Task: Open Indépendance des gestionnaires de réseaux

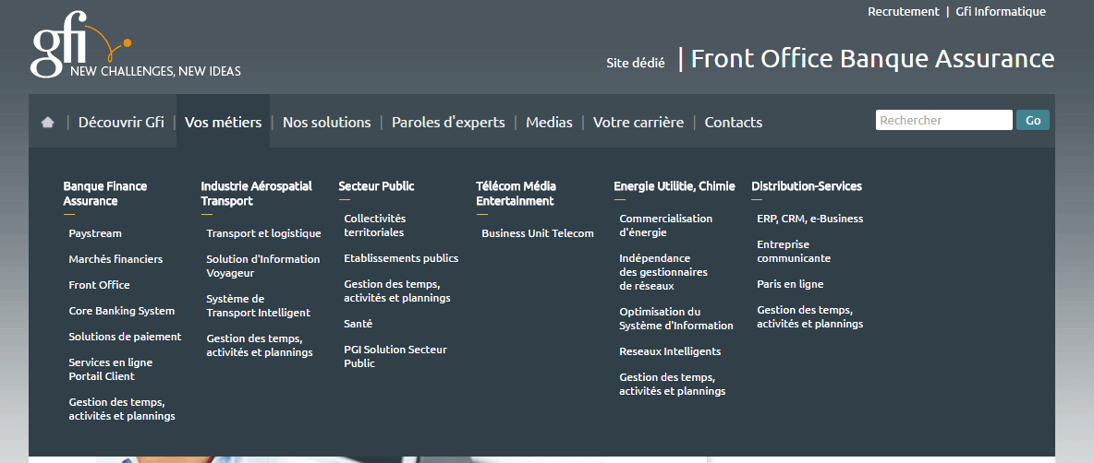Action: (x=664, y=272)
